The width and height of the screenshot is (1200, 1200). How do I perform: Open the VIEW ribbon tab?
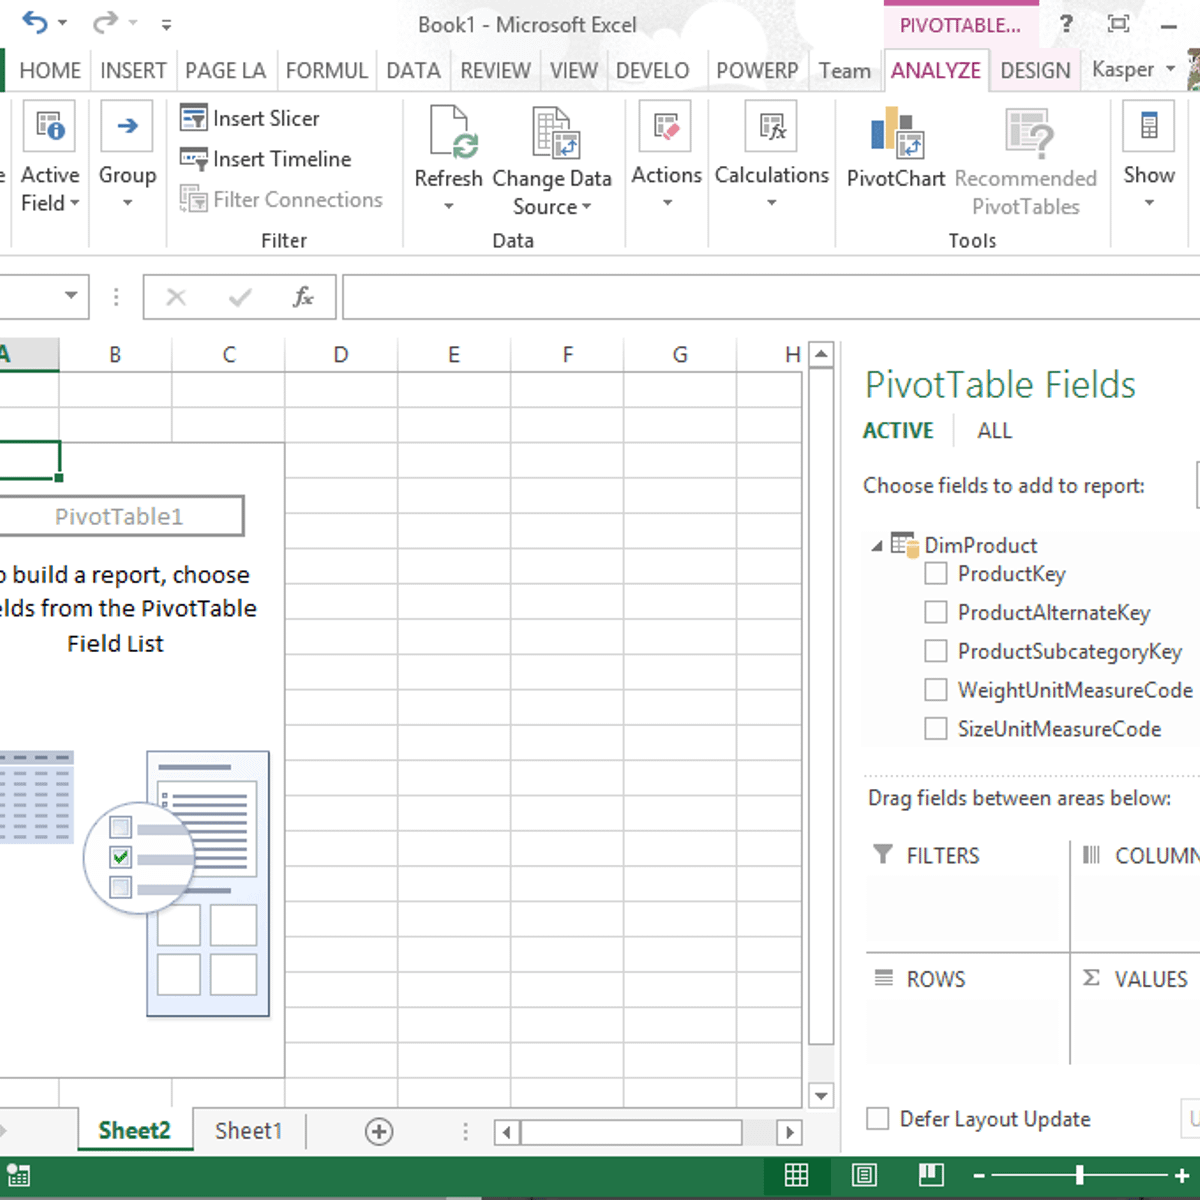574,71
